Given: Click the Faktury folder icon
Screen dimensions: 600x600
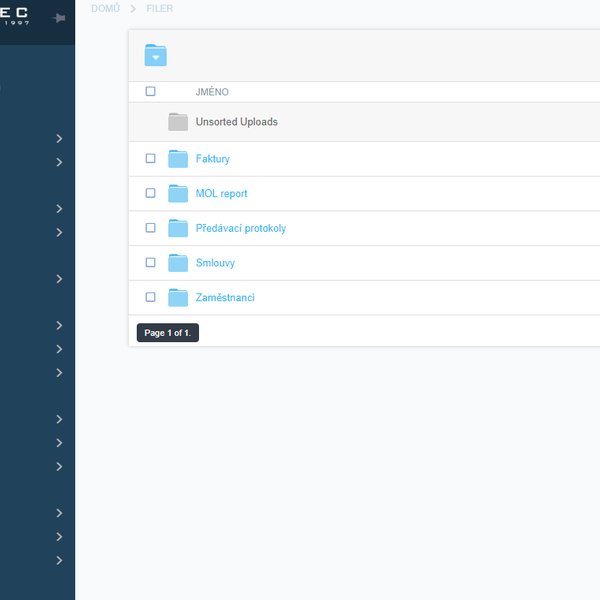Looking at the screenshot, I should point(178,159).
